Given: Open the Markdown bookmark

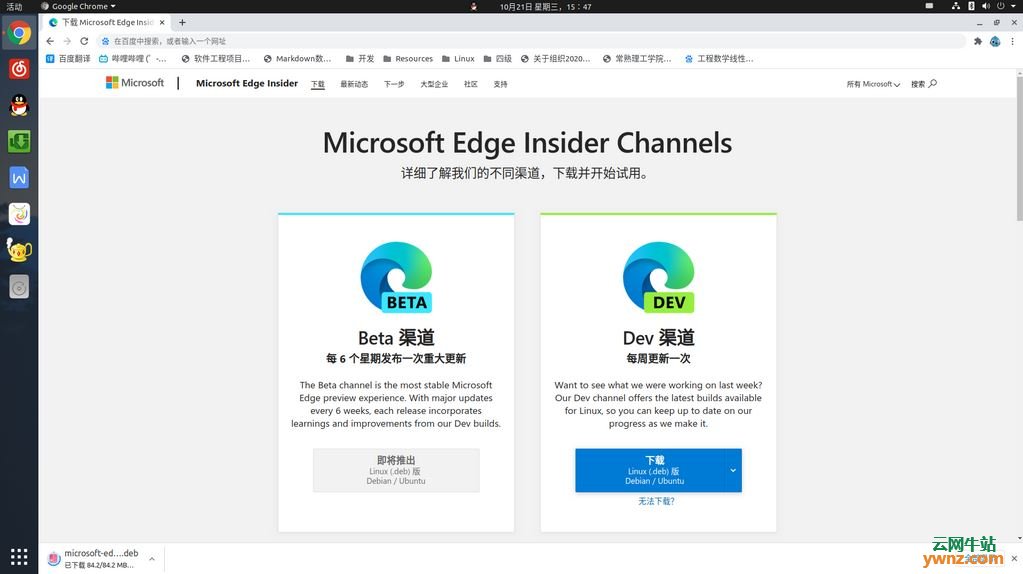Looking at the screenshot, I should 298,59.
